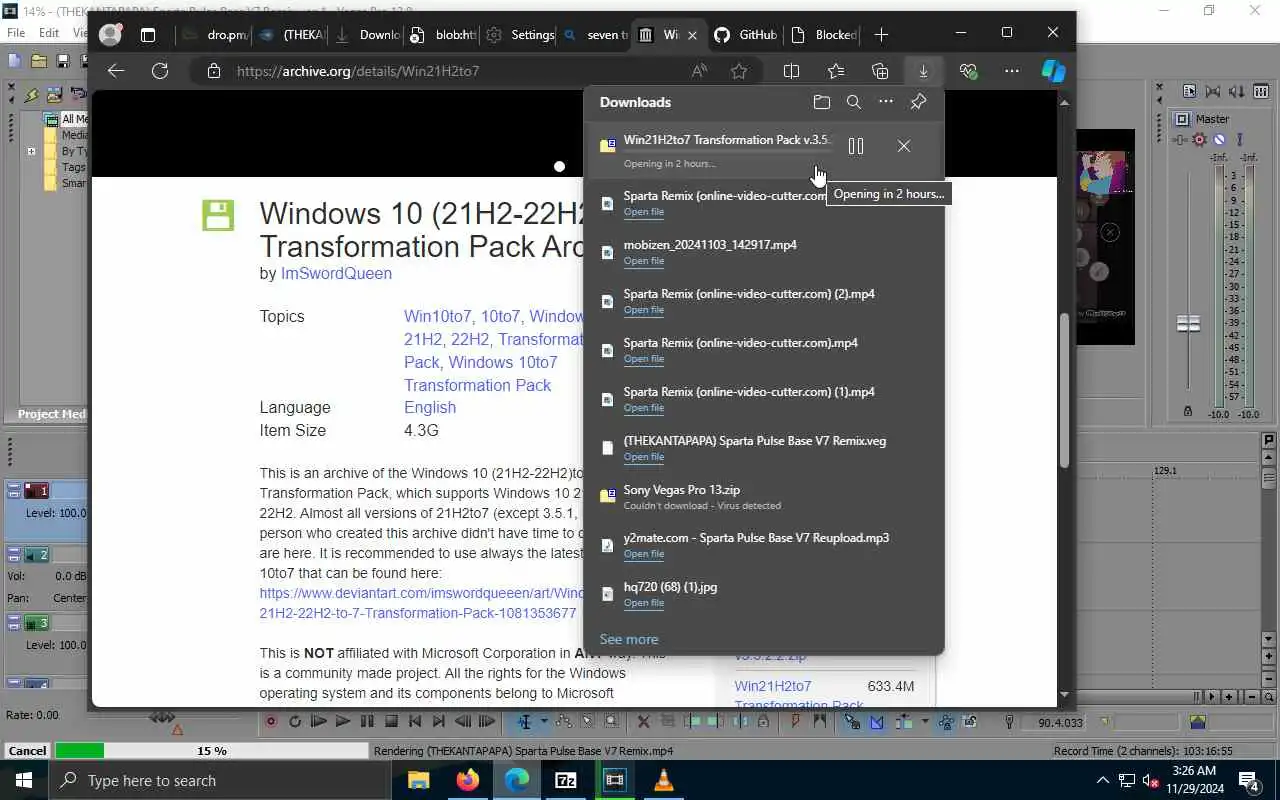Open the Favorites hub icon
This screenshot has height=800, width=1280.
coord(836,71)
